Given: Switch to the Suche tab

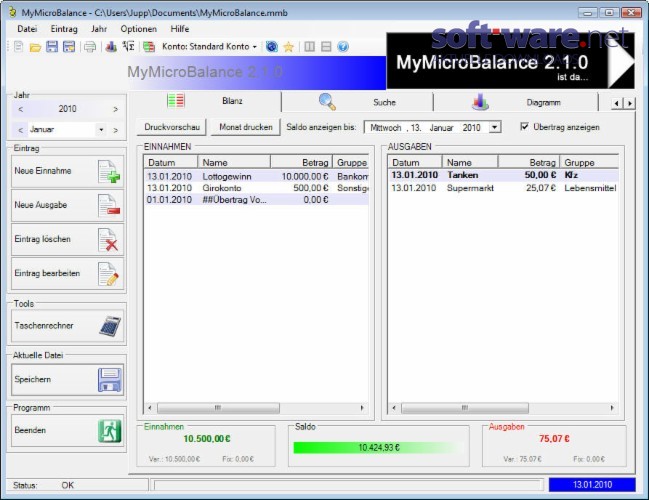Looking at the screenshot, I should [358, 102].
